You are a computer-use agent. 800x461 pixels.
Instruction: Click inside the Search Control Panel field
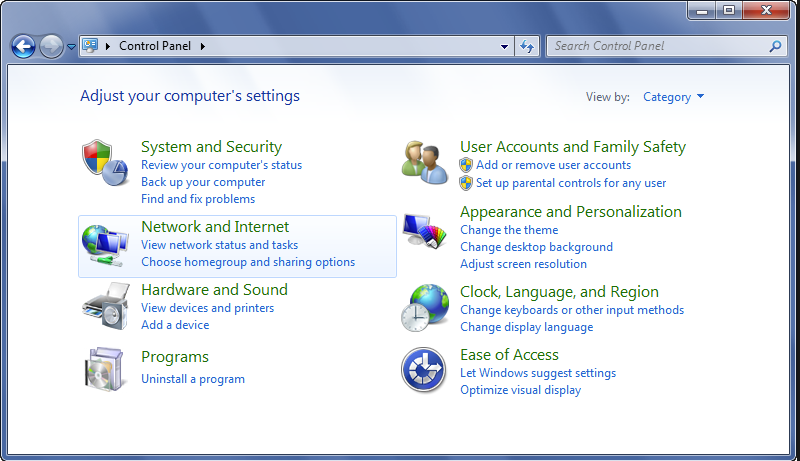click(655, 46)
